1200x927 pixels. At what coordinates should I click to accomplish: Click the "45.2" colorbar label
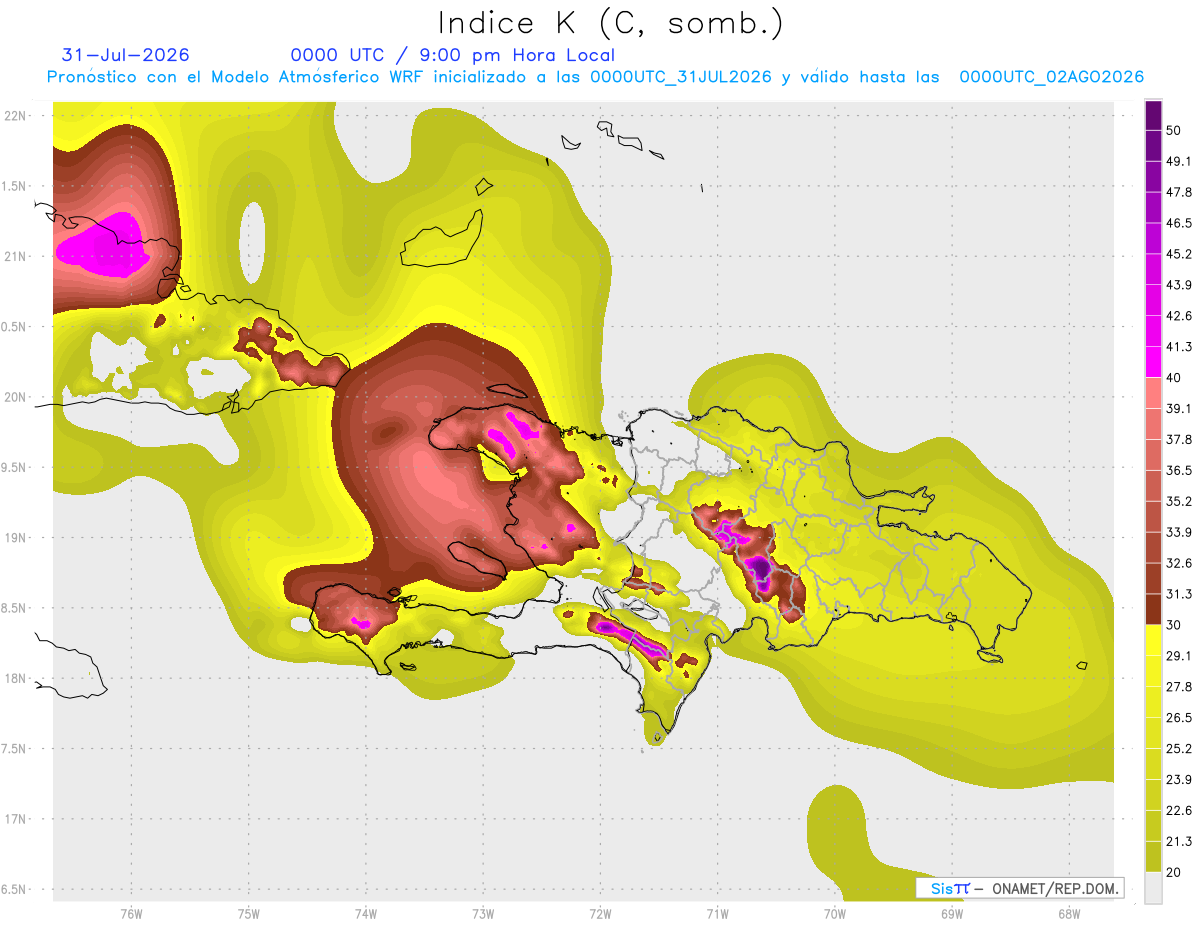pyautogui.click(x=1179, y=254)
